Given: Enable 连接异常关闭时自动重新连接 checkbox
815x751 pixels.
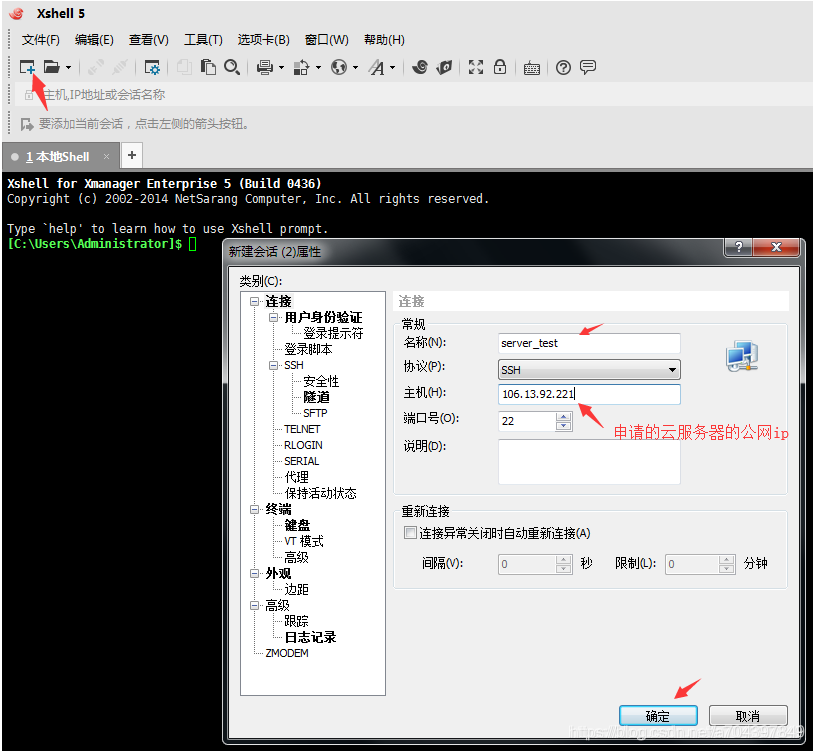Looking at the screenshot, I should 410,533.
